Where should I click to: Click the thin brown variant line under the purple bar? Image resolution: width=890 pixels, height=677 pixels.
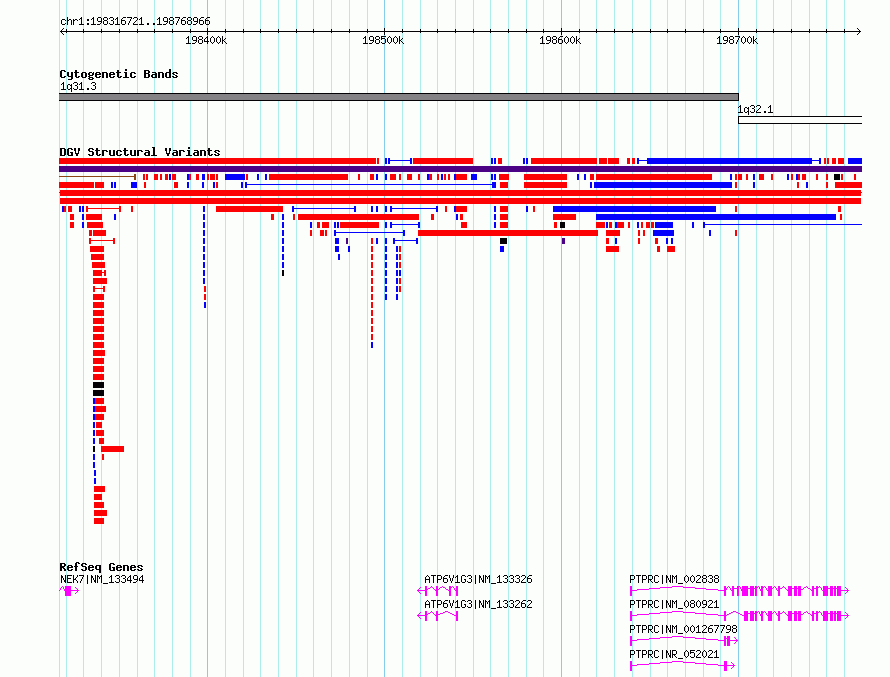pyautogui.click(x=97, y=177)
